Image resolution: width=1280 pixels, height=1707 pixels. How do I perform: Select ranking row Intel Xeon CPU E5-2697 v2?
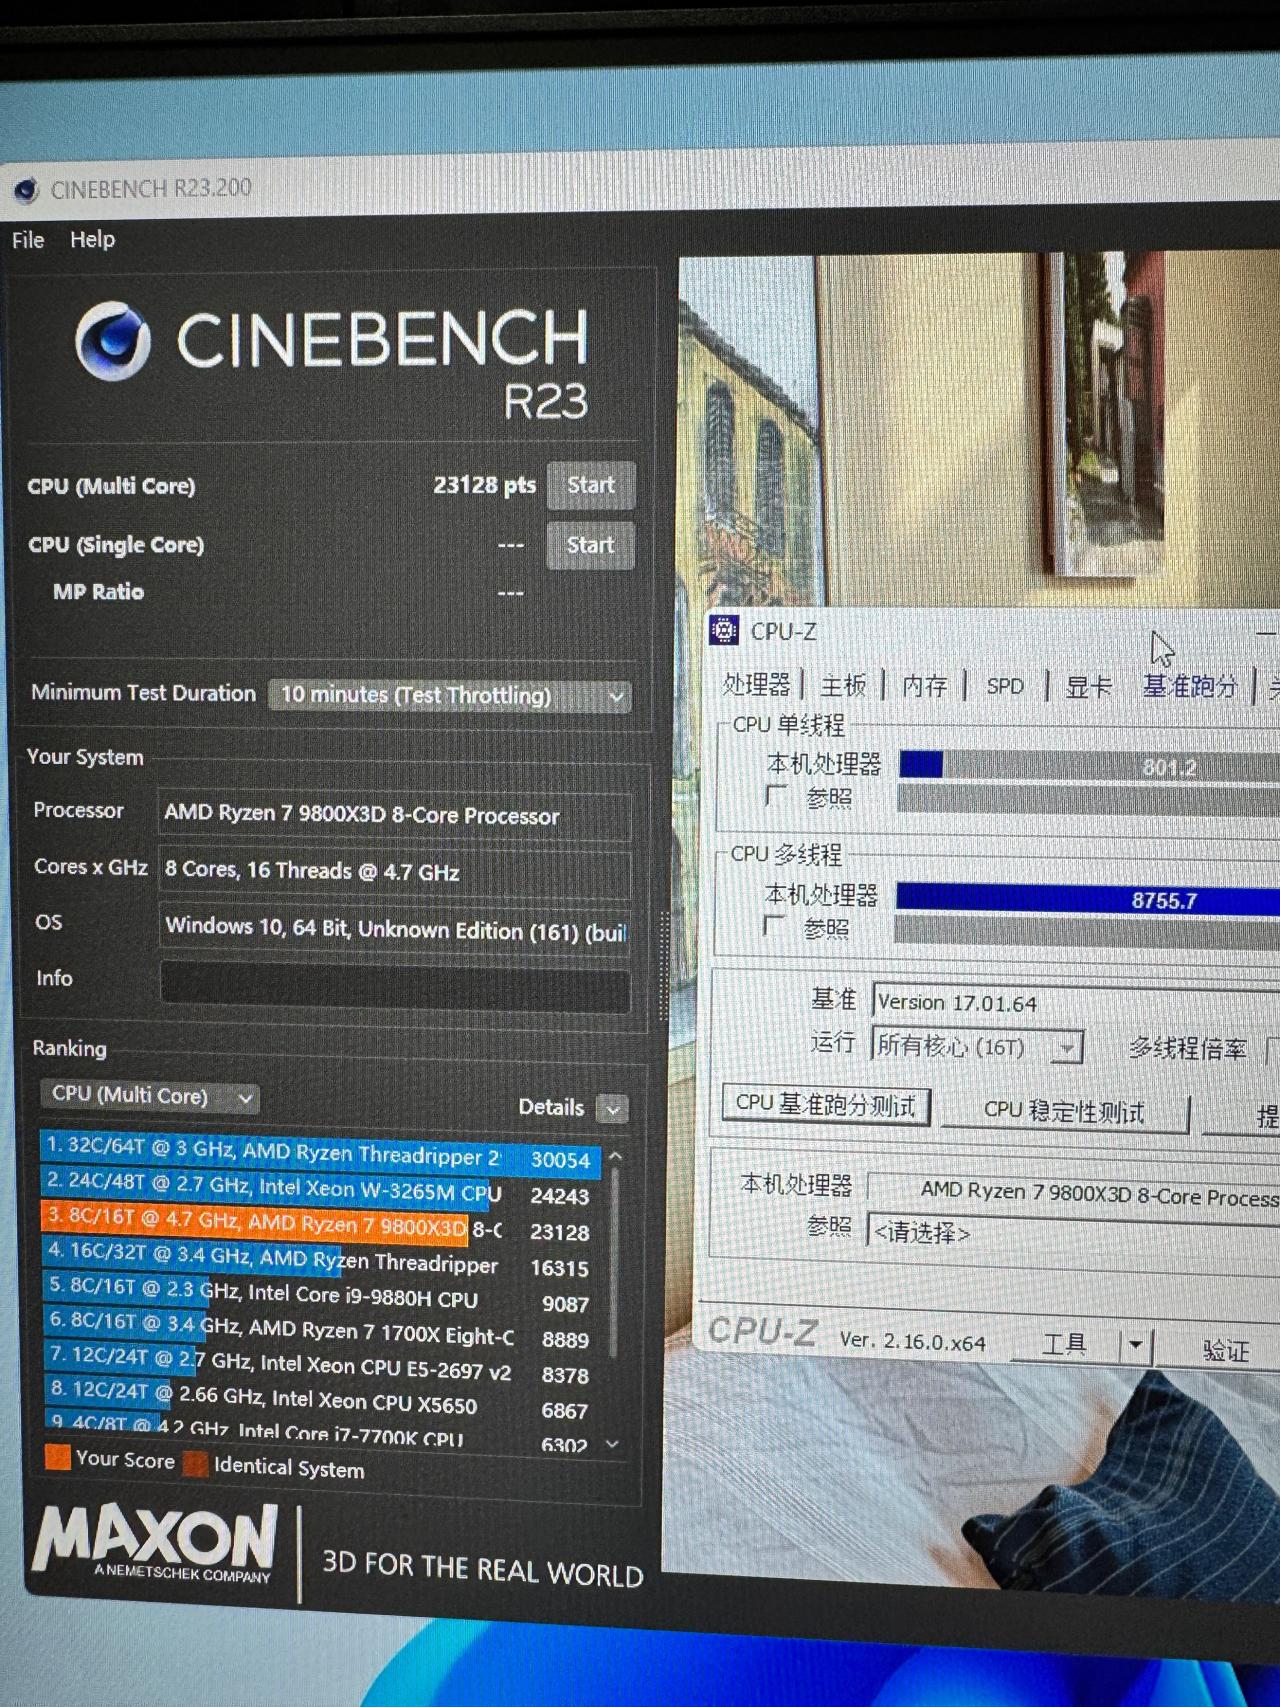(320, 1366)
